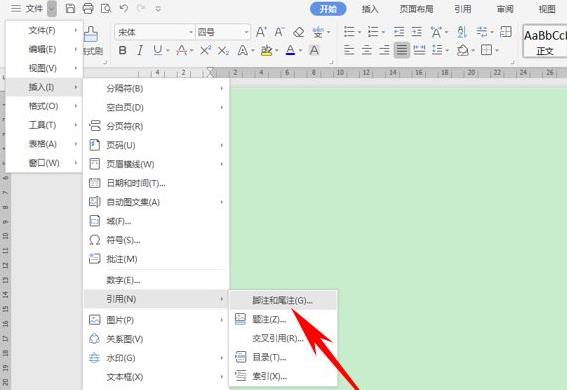Click the Save icon in the quick access bar
The width and height of the screenshot is (567, 390).
tap(71, 8)
